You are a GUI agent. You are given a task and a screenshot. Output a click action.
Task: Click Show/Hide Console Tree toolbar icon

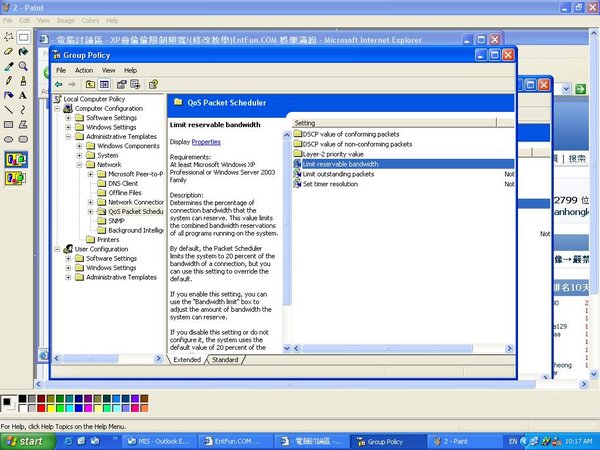[x=104, y=84]
